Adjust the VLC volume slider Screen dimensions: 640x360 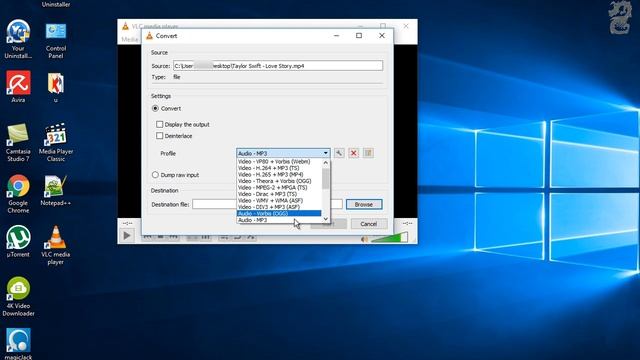tap(389, 237)
